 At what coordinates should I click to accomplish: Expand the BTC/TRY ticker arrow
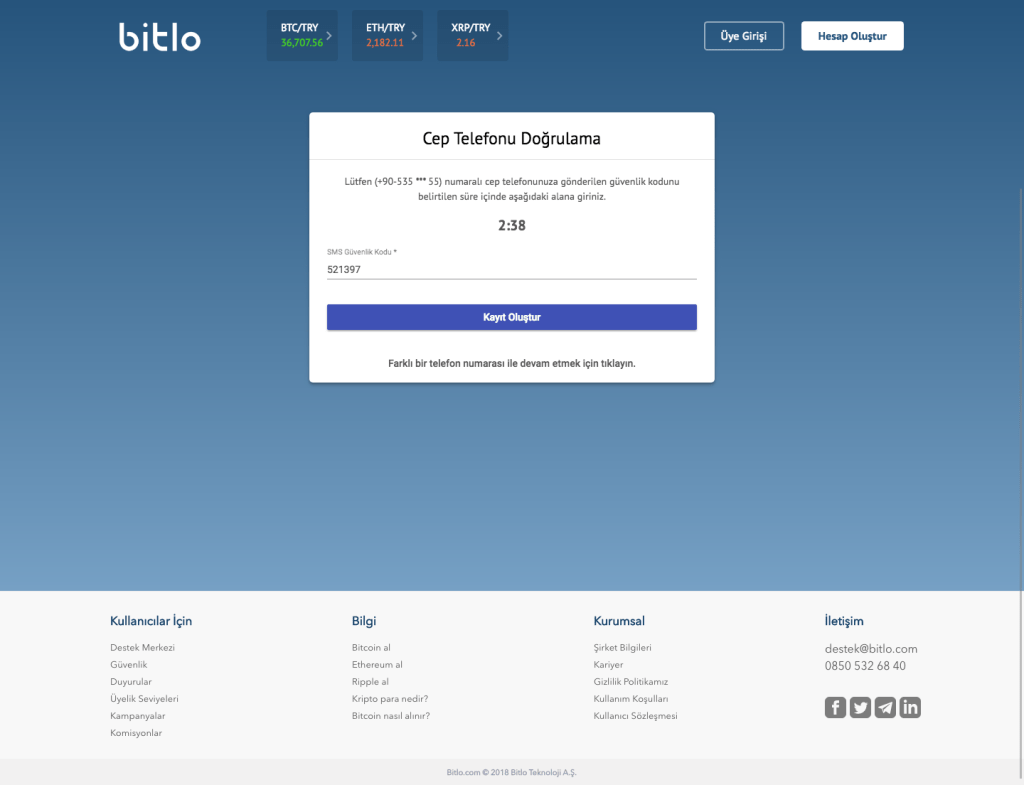[x=330, y=36]
